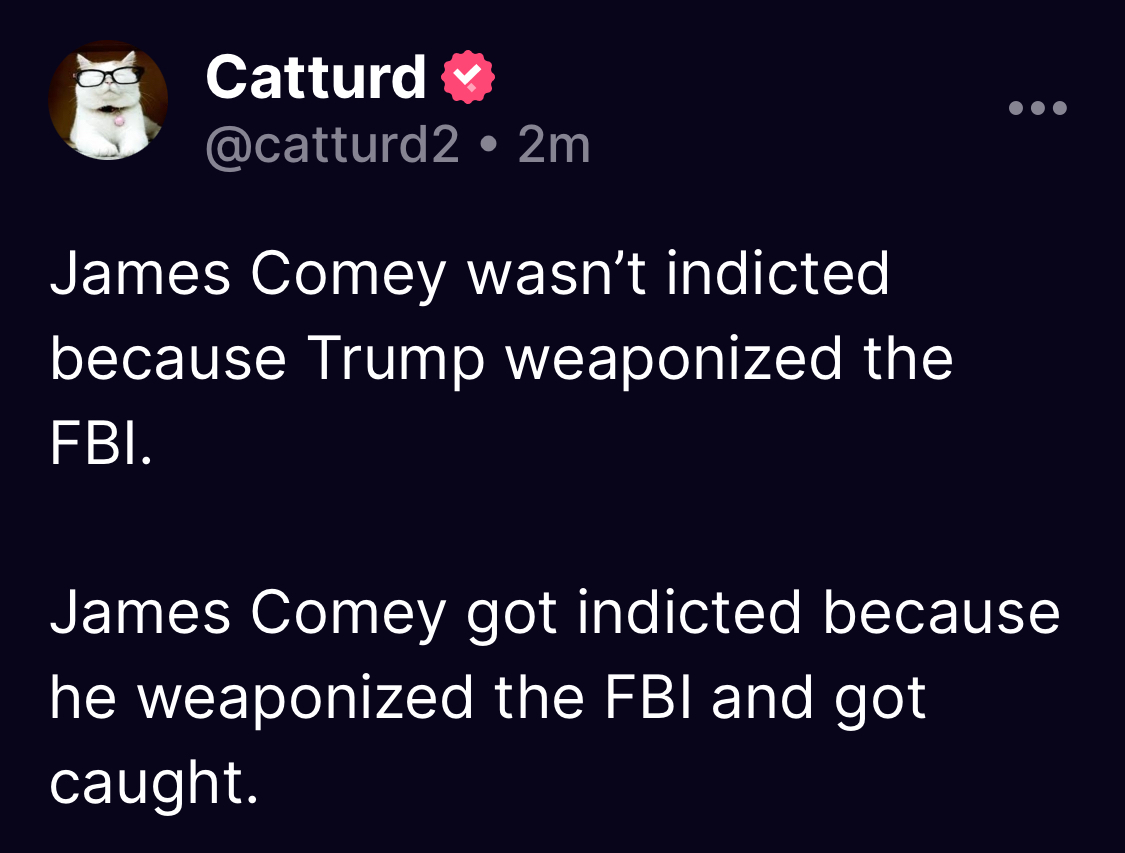1125x853 pixels.
Task: Open the three-dot more options menu
Action: click(x=1038, y=108)
